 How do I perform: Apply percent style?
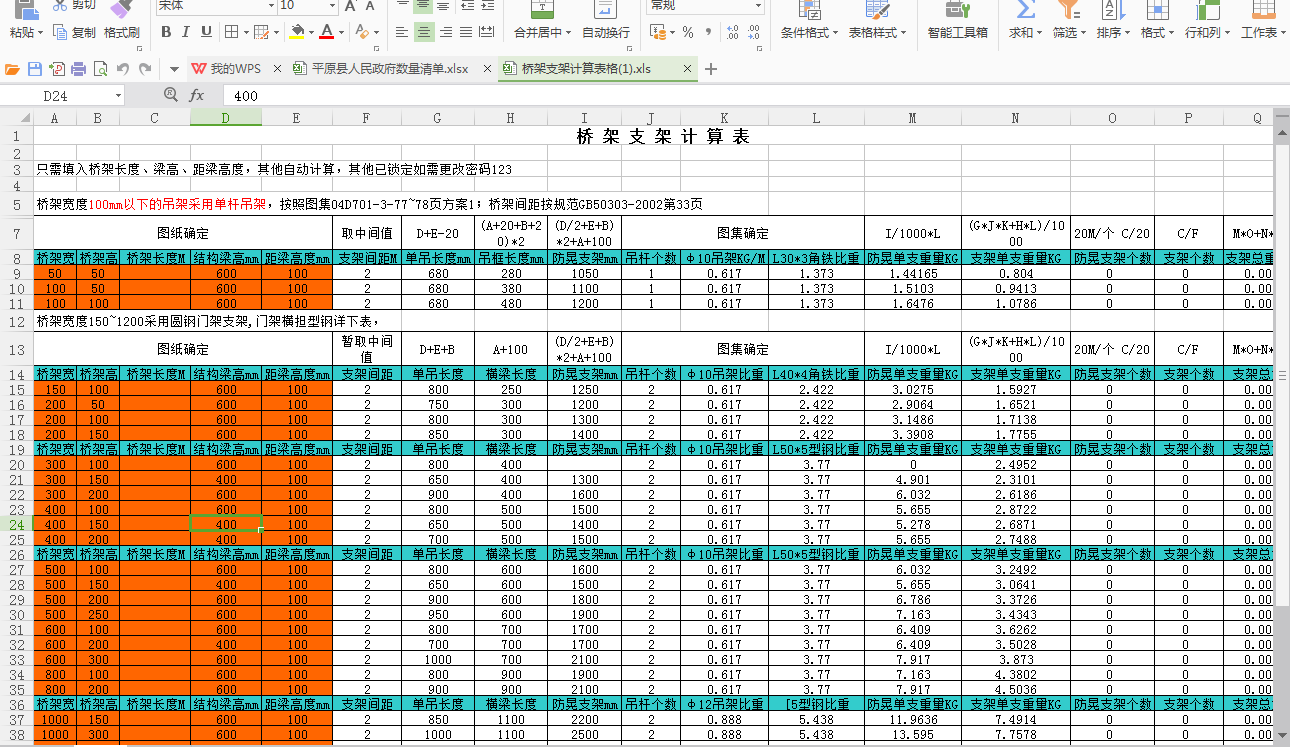tap(688, 32)
